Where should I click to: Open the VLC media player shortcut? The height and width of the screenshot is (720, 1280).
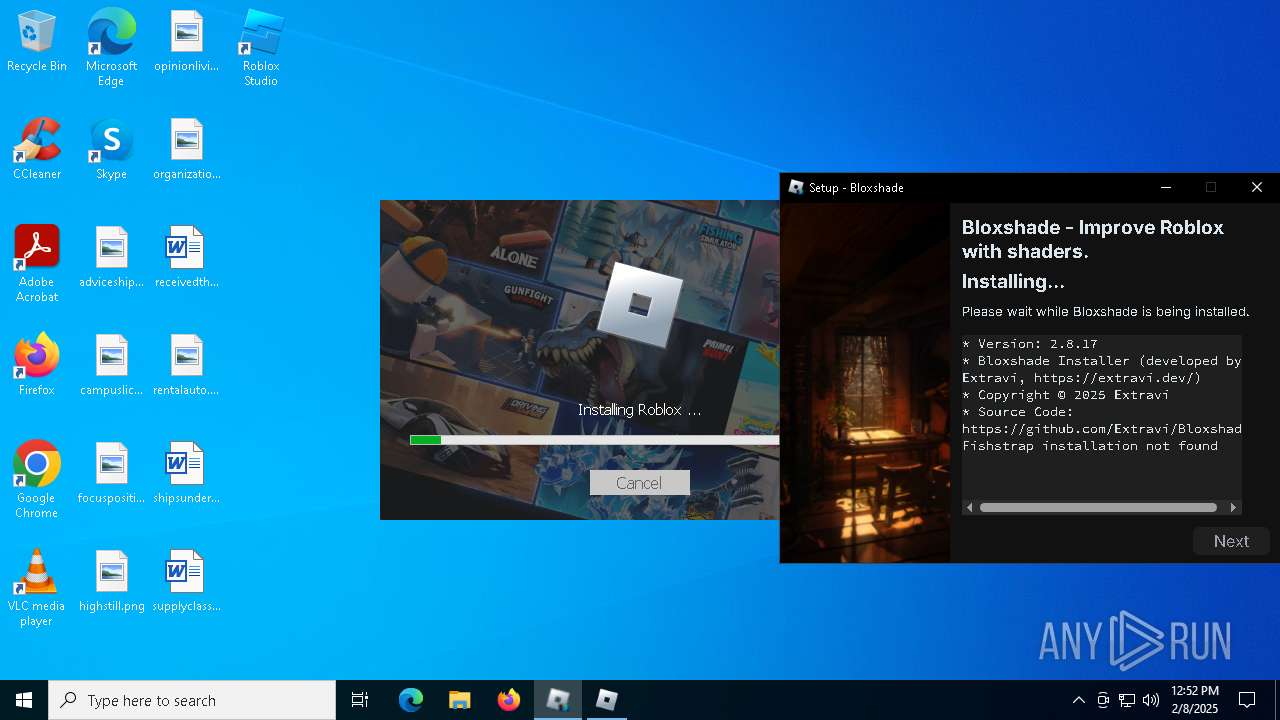click(x=37, y=588)
